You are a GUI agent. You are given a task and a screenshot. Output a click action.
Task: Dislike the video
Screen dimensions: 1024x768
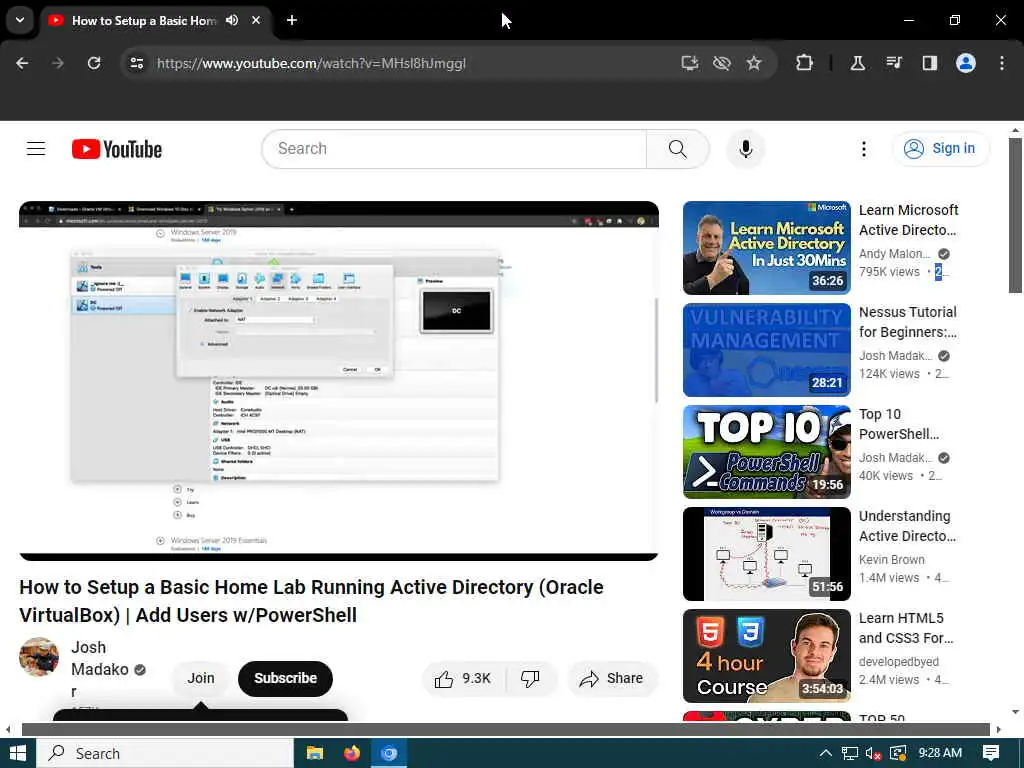531,679
